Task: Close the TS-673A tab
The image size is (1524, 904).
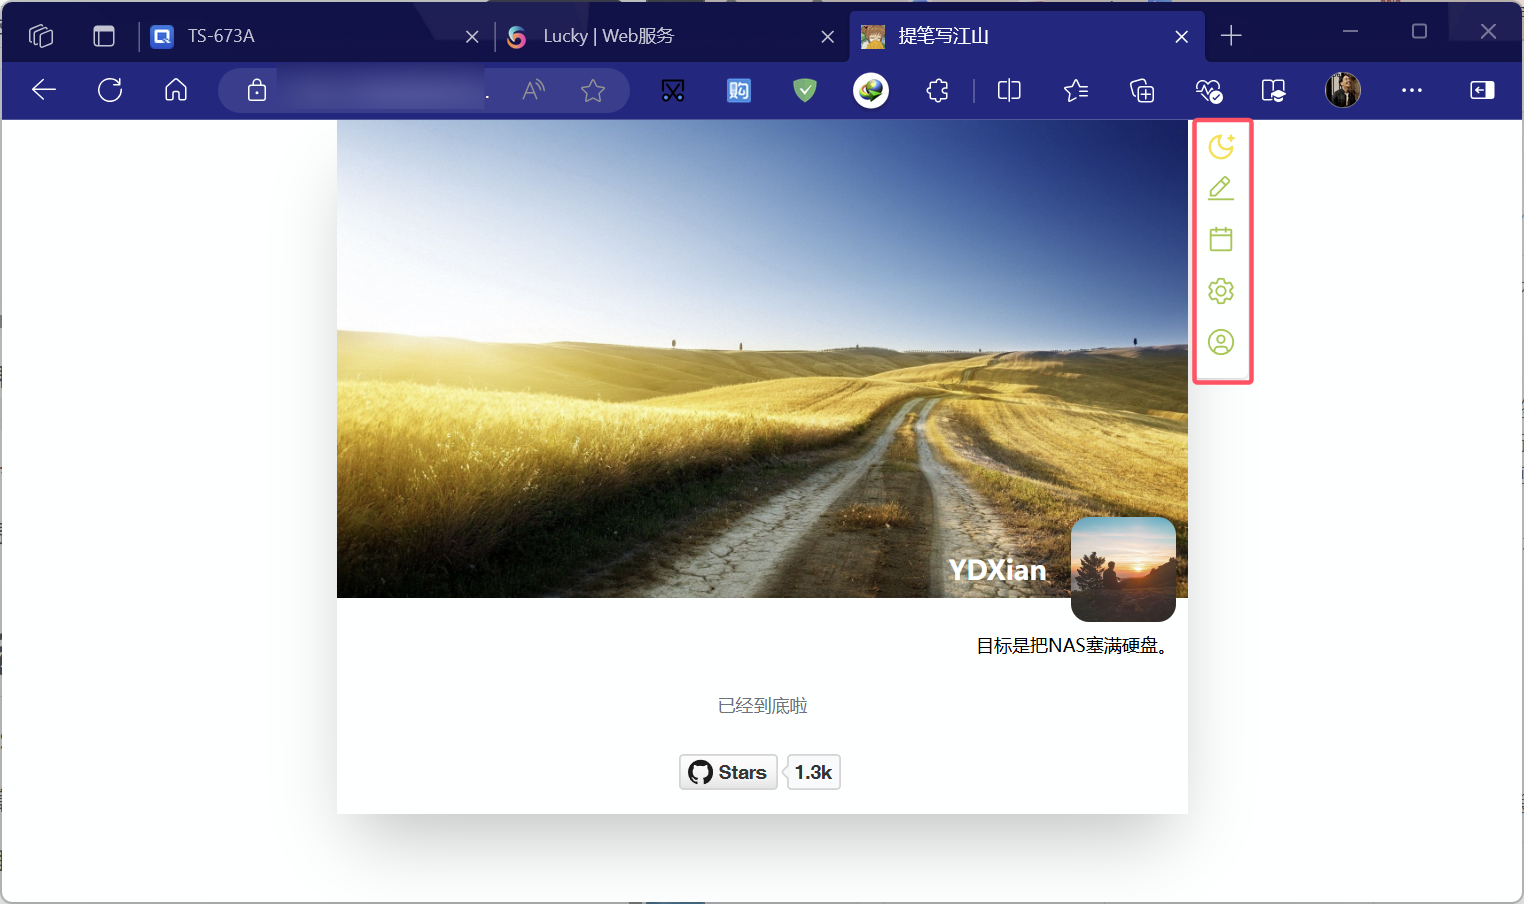Action: point(472,37)
